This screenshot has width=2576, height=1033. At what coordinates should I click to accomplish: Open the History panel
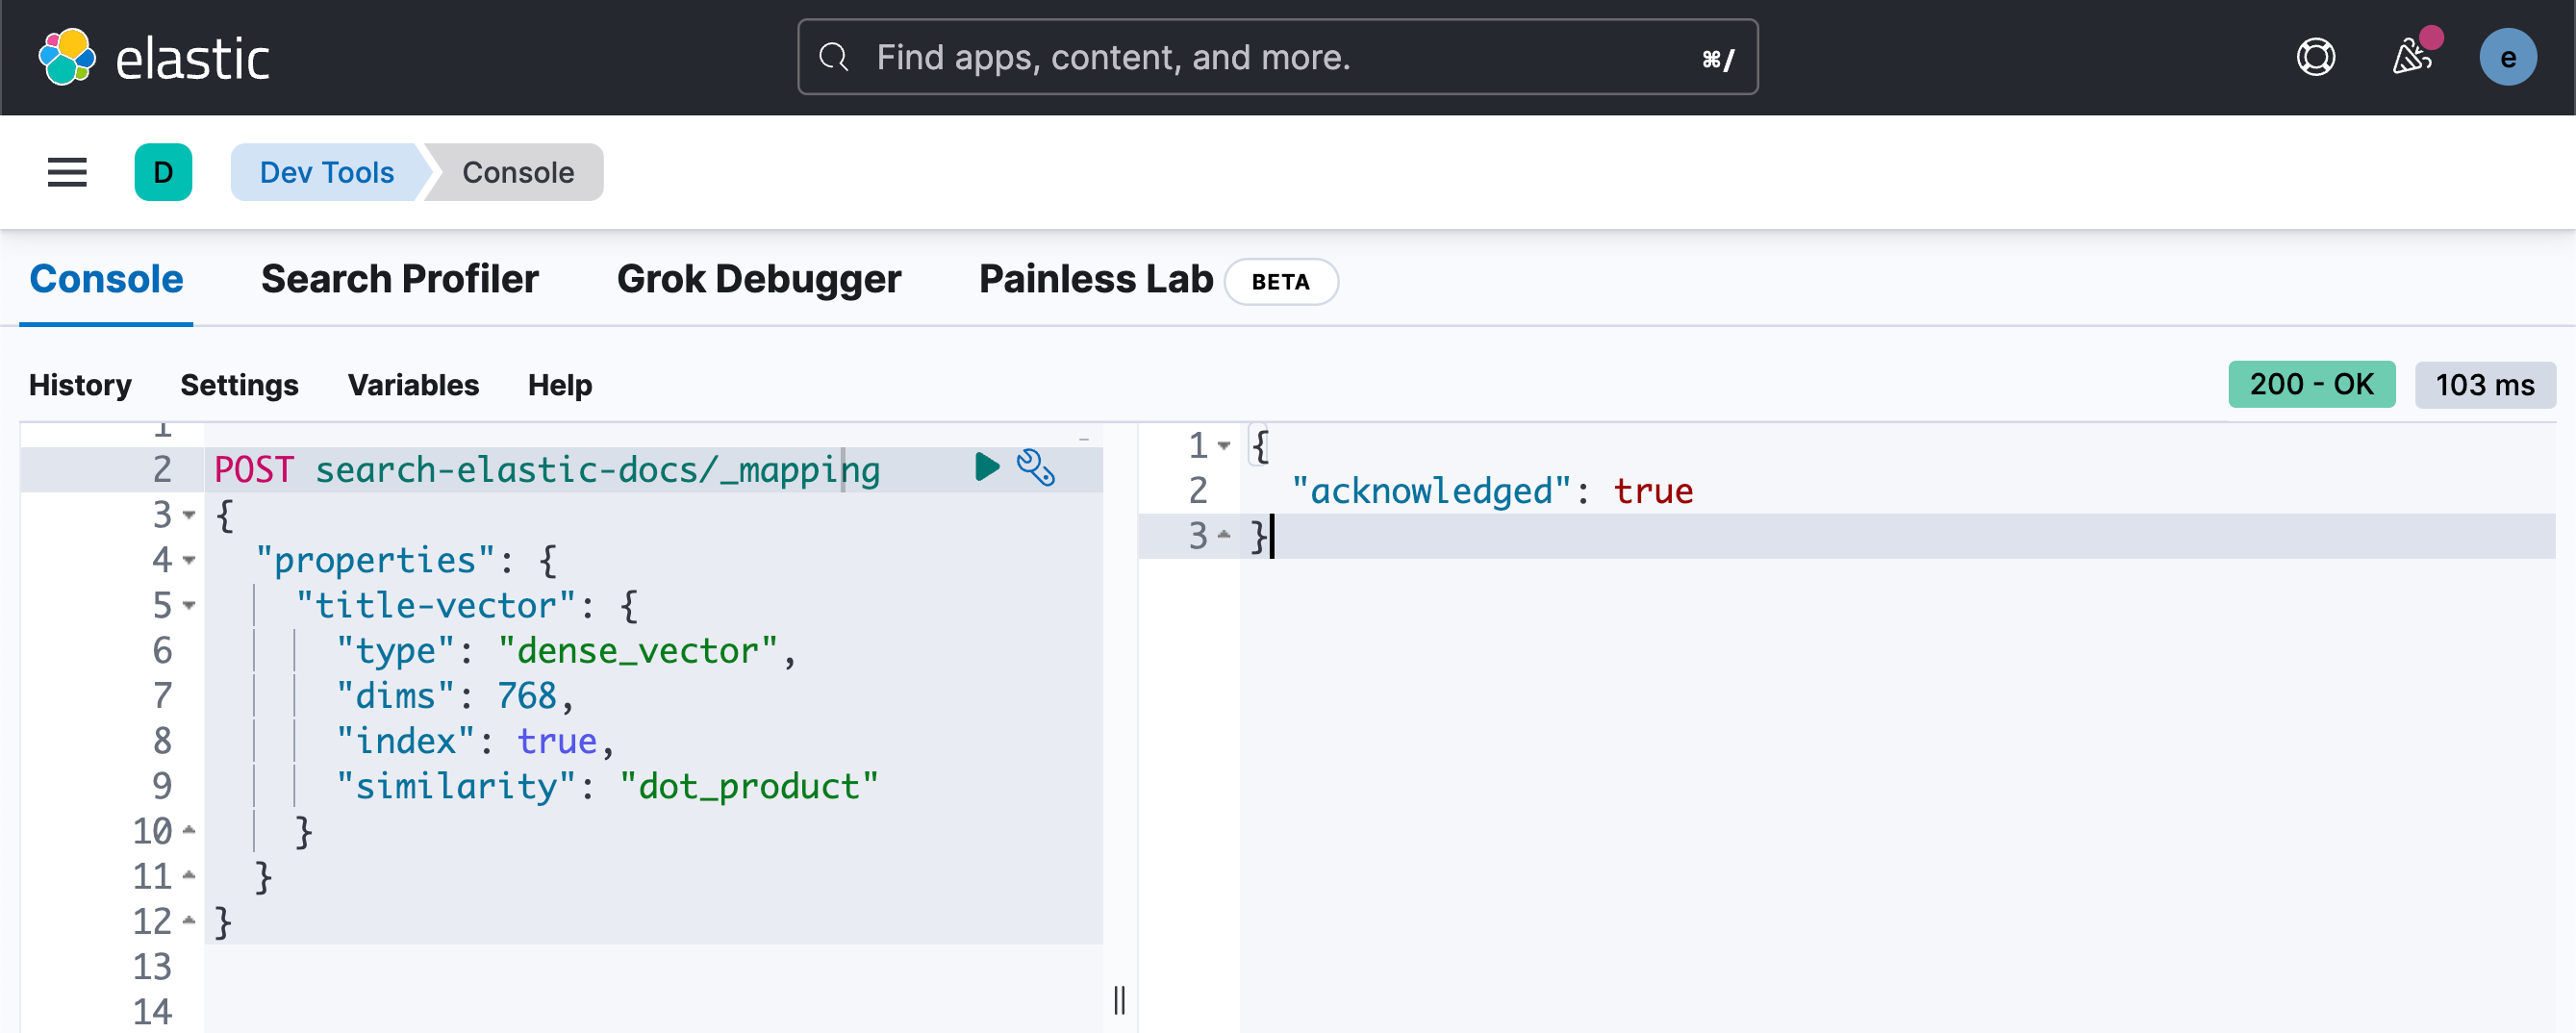click(80, 385)
